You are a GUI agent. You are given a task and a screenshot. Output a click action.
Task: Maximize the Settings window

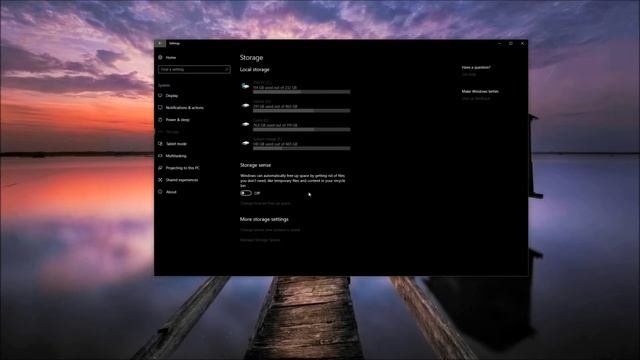coord(511,43)
